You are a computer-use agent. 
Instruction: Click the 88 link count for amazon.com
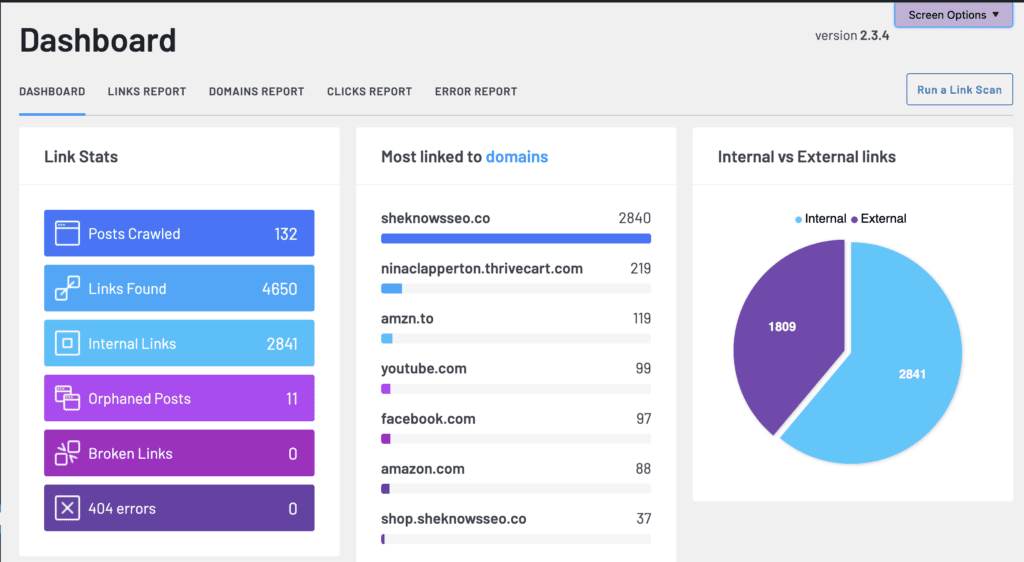point(643,469)
